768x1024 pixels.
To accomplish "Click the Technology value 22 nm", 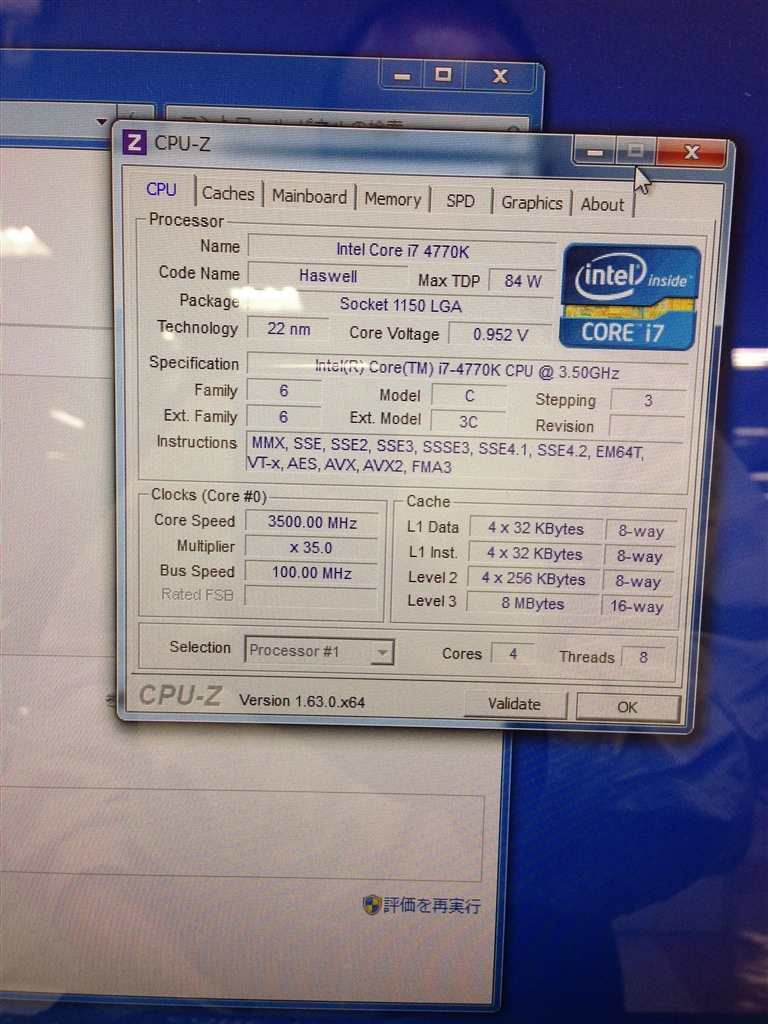I will point(288,328).
